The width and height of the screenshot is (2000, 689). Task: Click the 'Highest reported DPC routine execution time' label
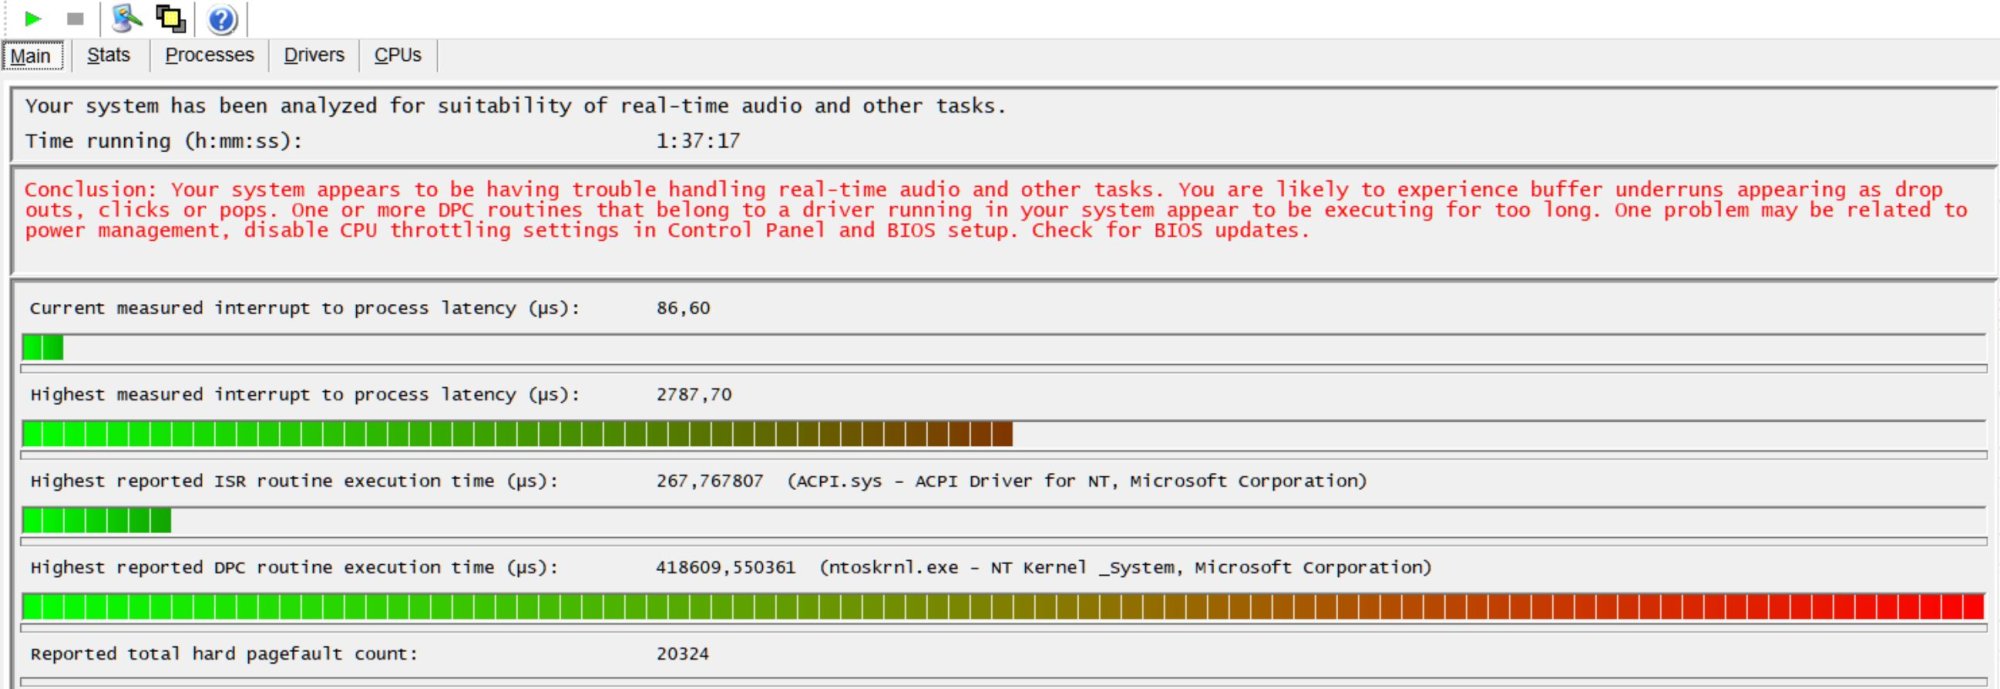click(x=294, y=567)
